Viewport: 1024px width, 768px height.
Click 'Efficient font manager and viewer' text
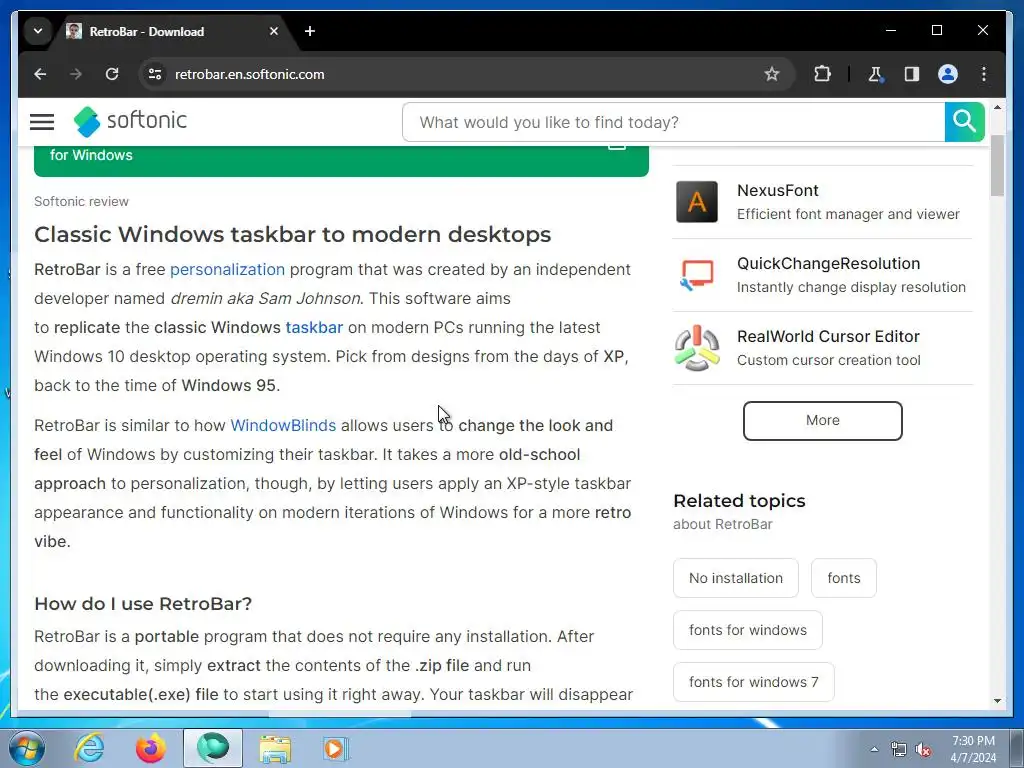848,214
